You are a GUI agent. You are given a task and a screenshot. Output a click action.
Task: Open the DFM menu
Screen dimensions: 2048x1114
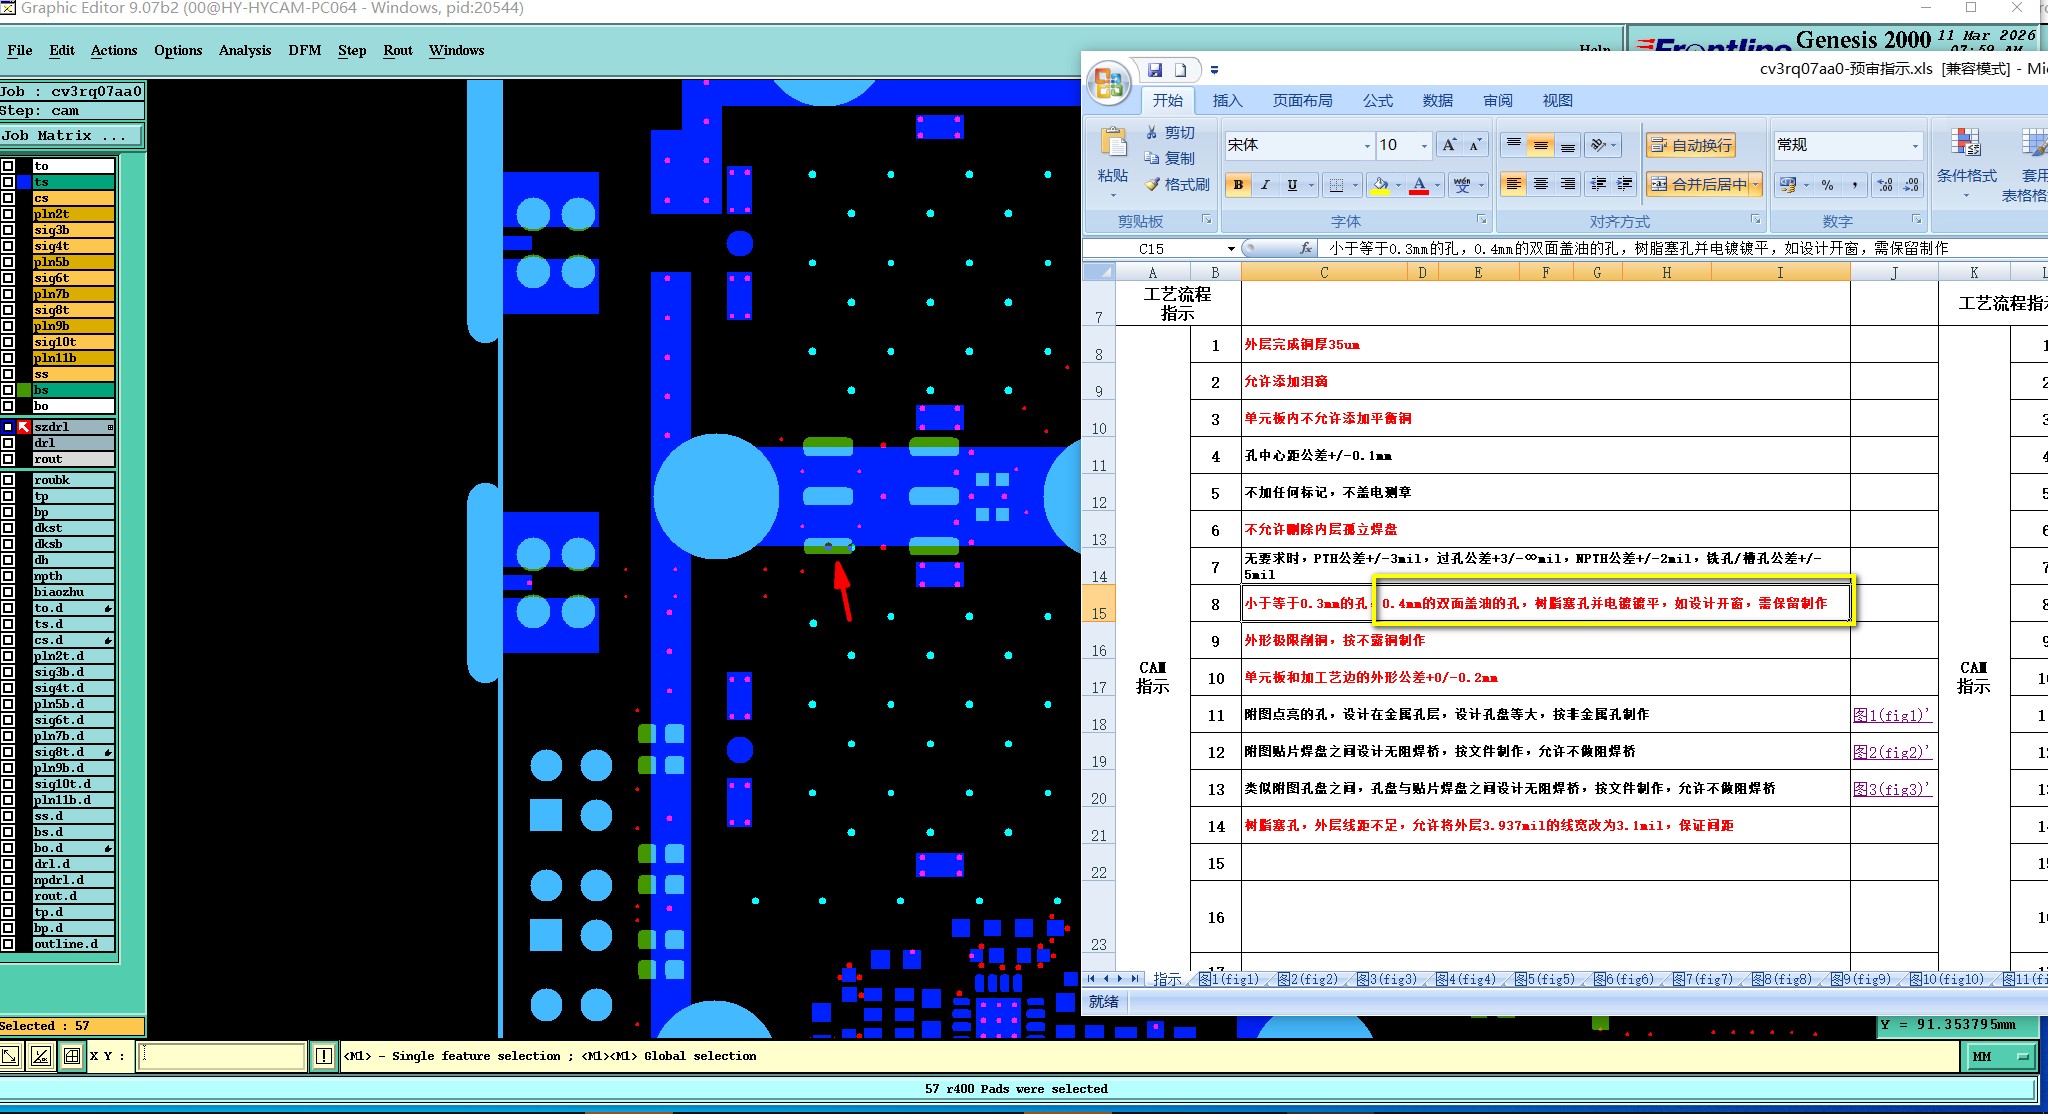point(304,50)
